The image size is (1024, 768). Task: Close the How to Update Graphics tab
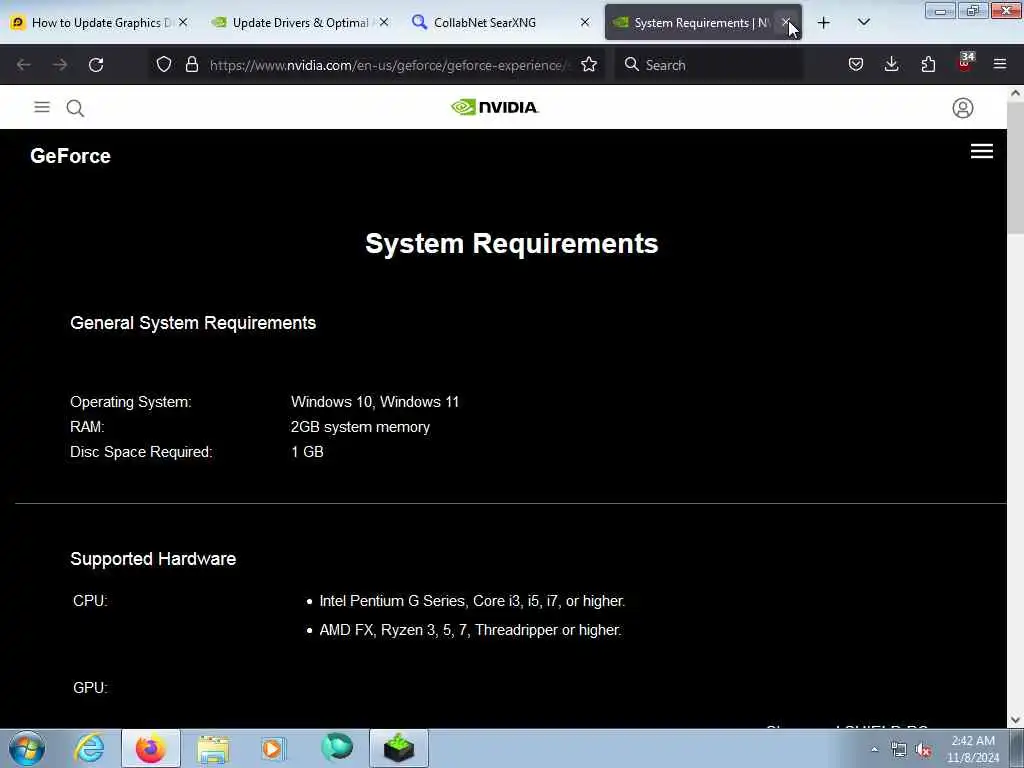(x=183, y=23)
